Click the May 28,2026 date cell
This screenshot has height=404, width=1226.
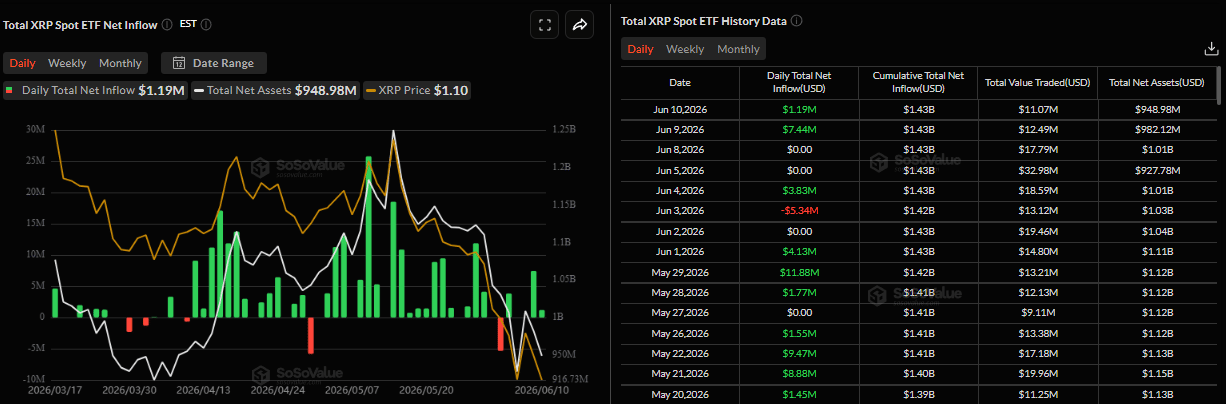click(680, 292)
